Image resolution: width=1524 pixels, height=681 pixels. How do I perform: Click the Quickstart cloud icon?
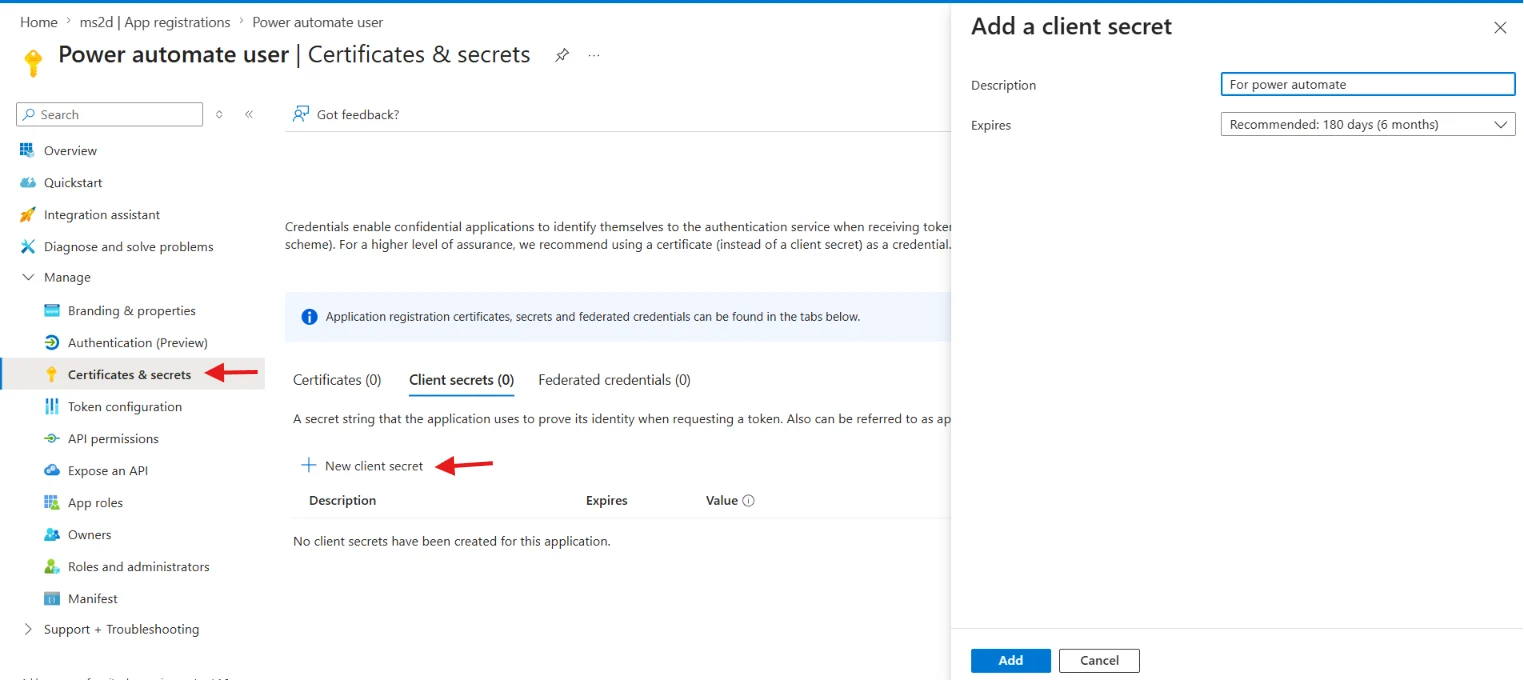(x=27, y=183)
